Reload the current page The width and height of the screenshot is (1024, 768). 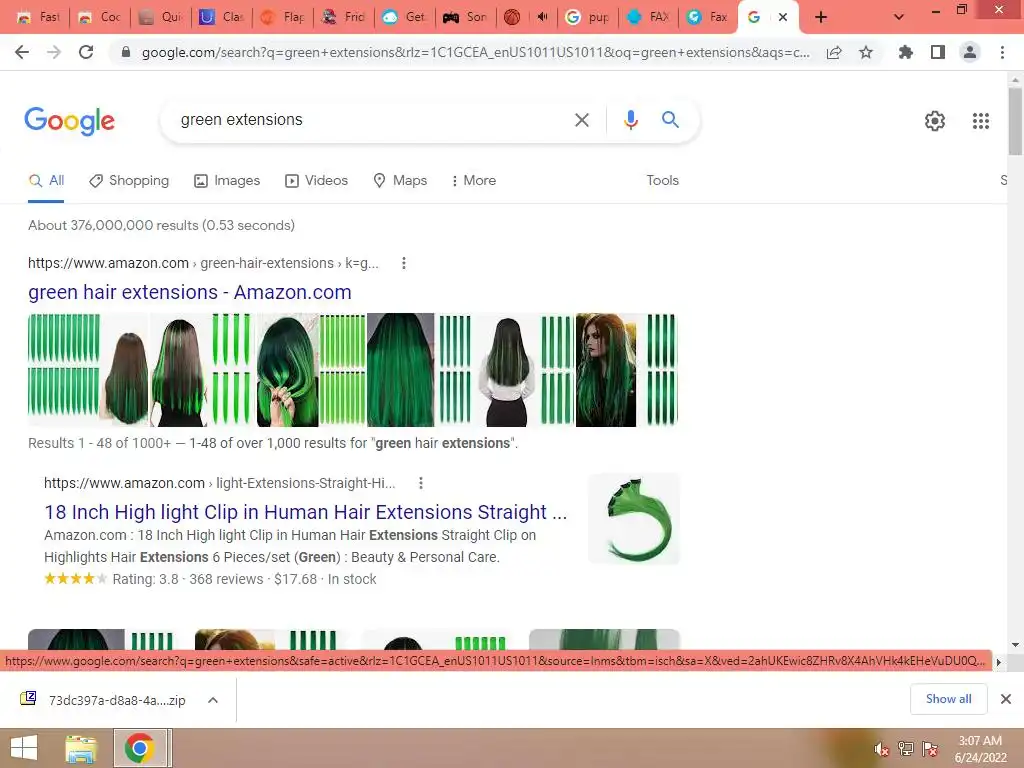(x=86, y=52)
